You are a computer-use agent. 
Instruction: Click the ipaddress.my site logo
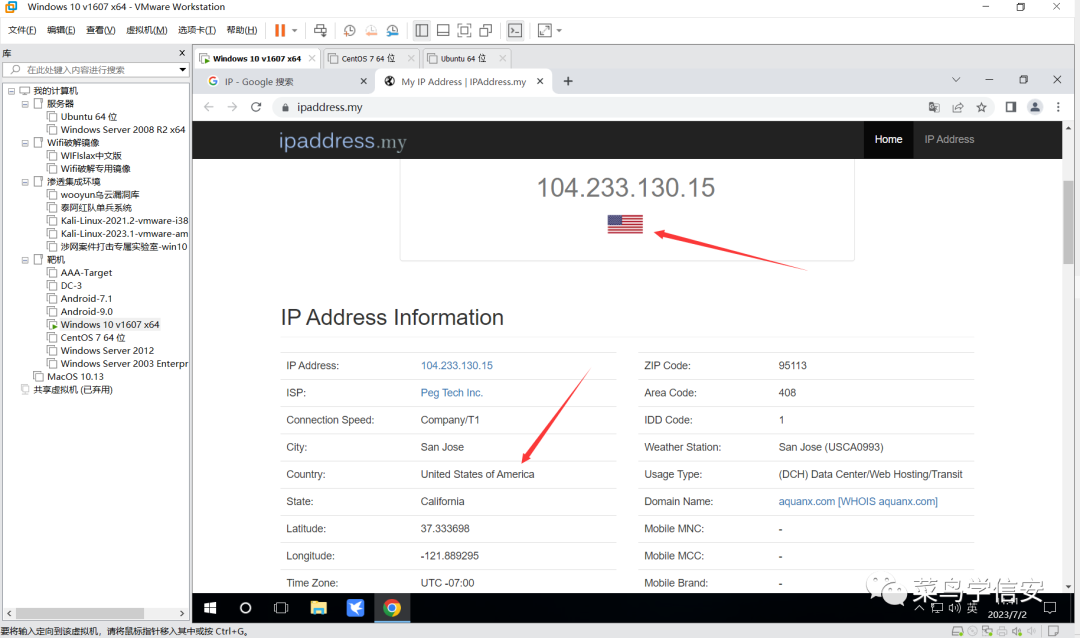[x=342, y=141]
